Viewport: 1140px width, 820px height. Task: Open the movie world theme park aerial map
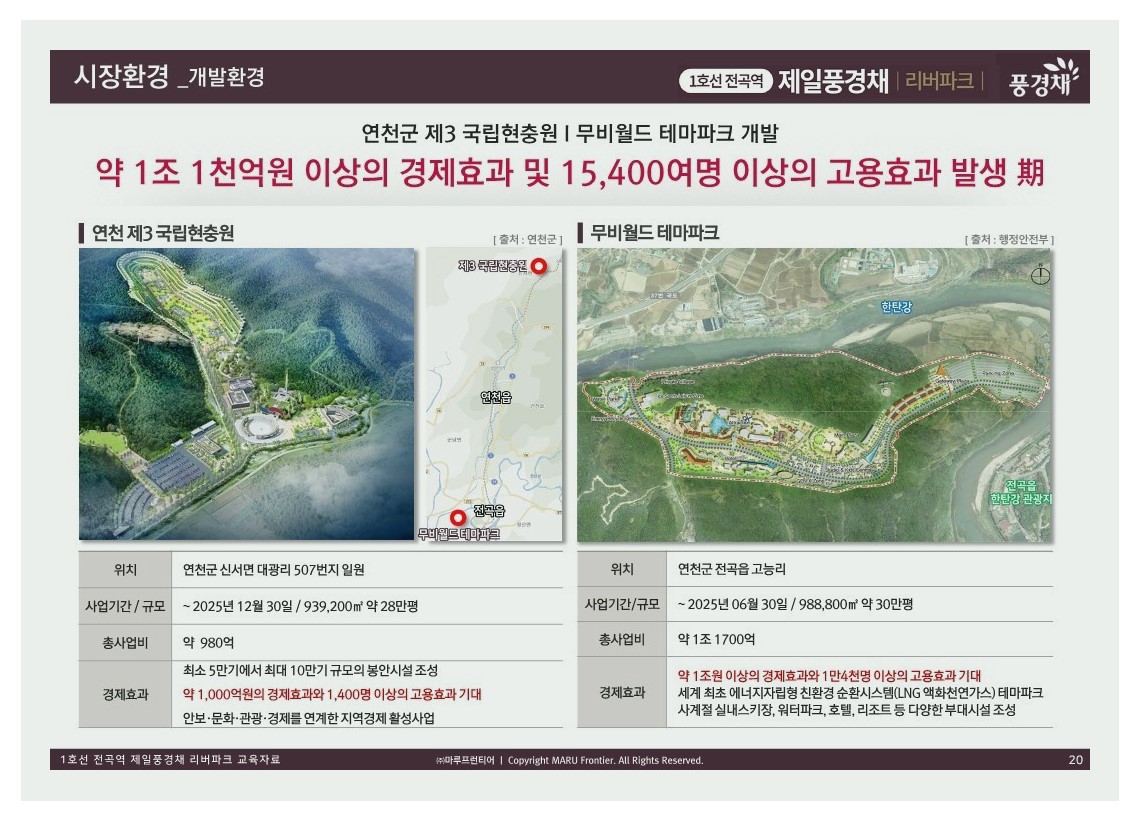tap(814, 395)
